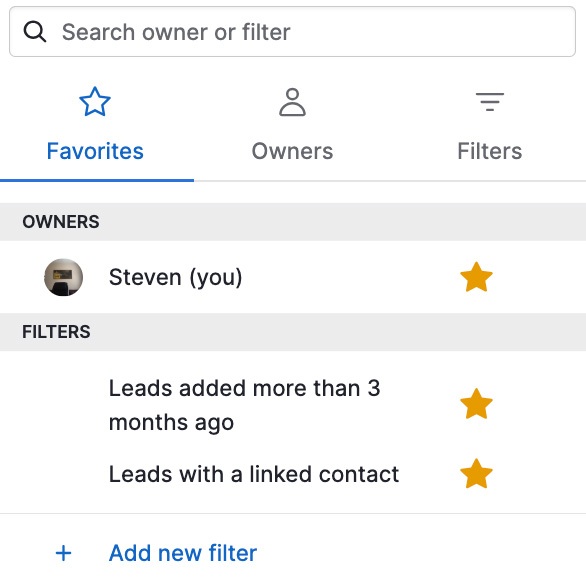Click the magnifying glass search icon
The height and width of the screenshot is (588, 586).
point(34,32)
